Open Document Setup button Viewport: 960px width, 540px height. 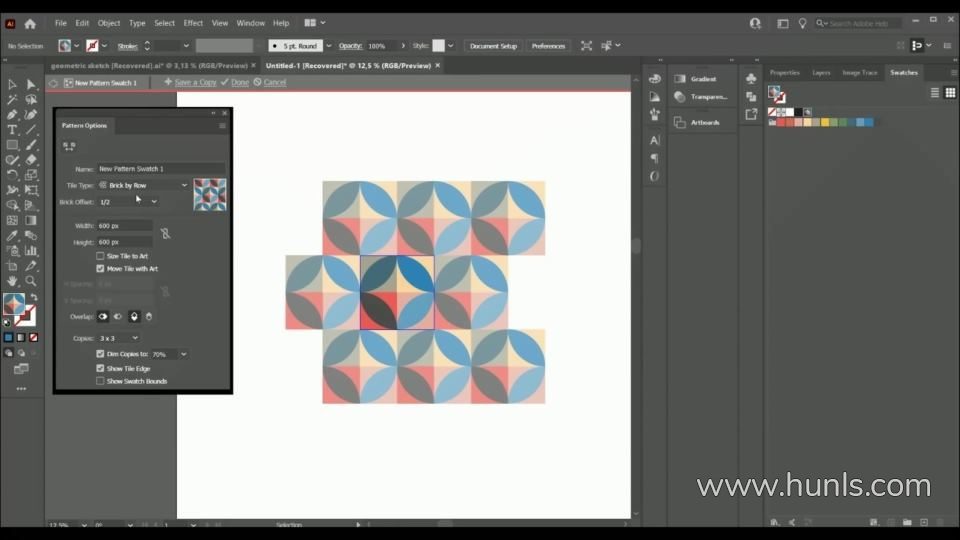(493, 46)
